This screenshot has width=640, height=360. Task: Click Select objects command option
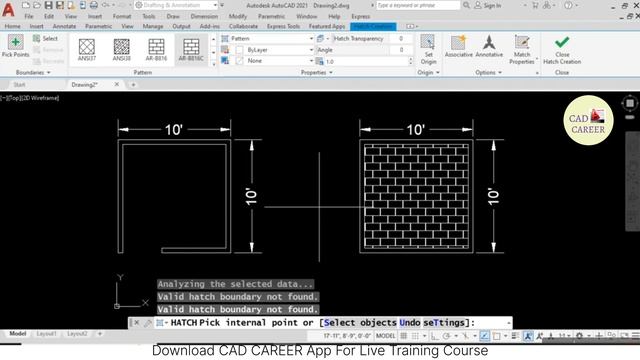(360, 322)
